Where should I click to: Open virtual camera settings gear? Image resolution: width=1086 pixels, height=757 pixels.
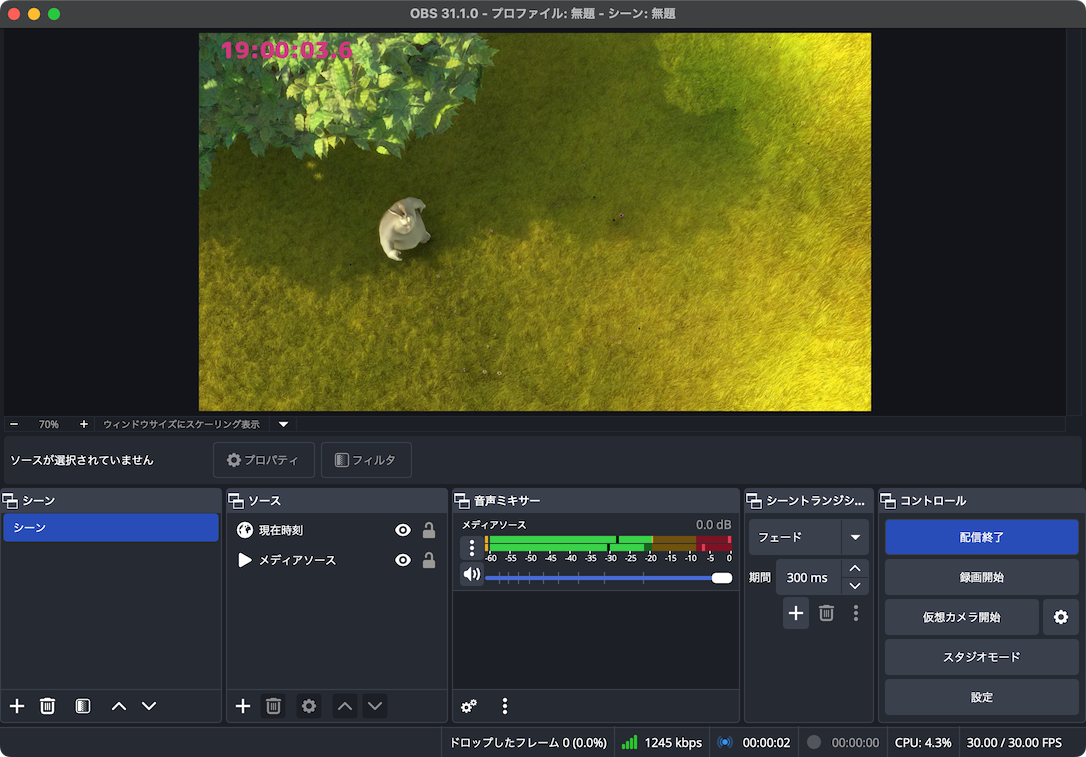coord(1060,617)
